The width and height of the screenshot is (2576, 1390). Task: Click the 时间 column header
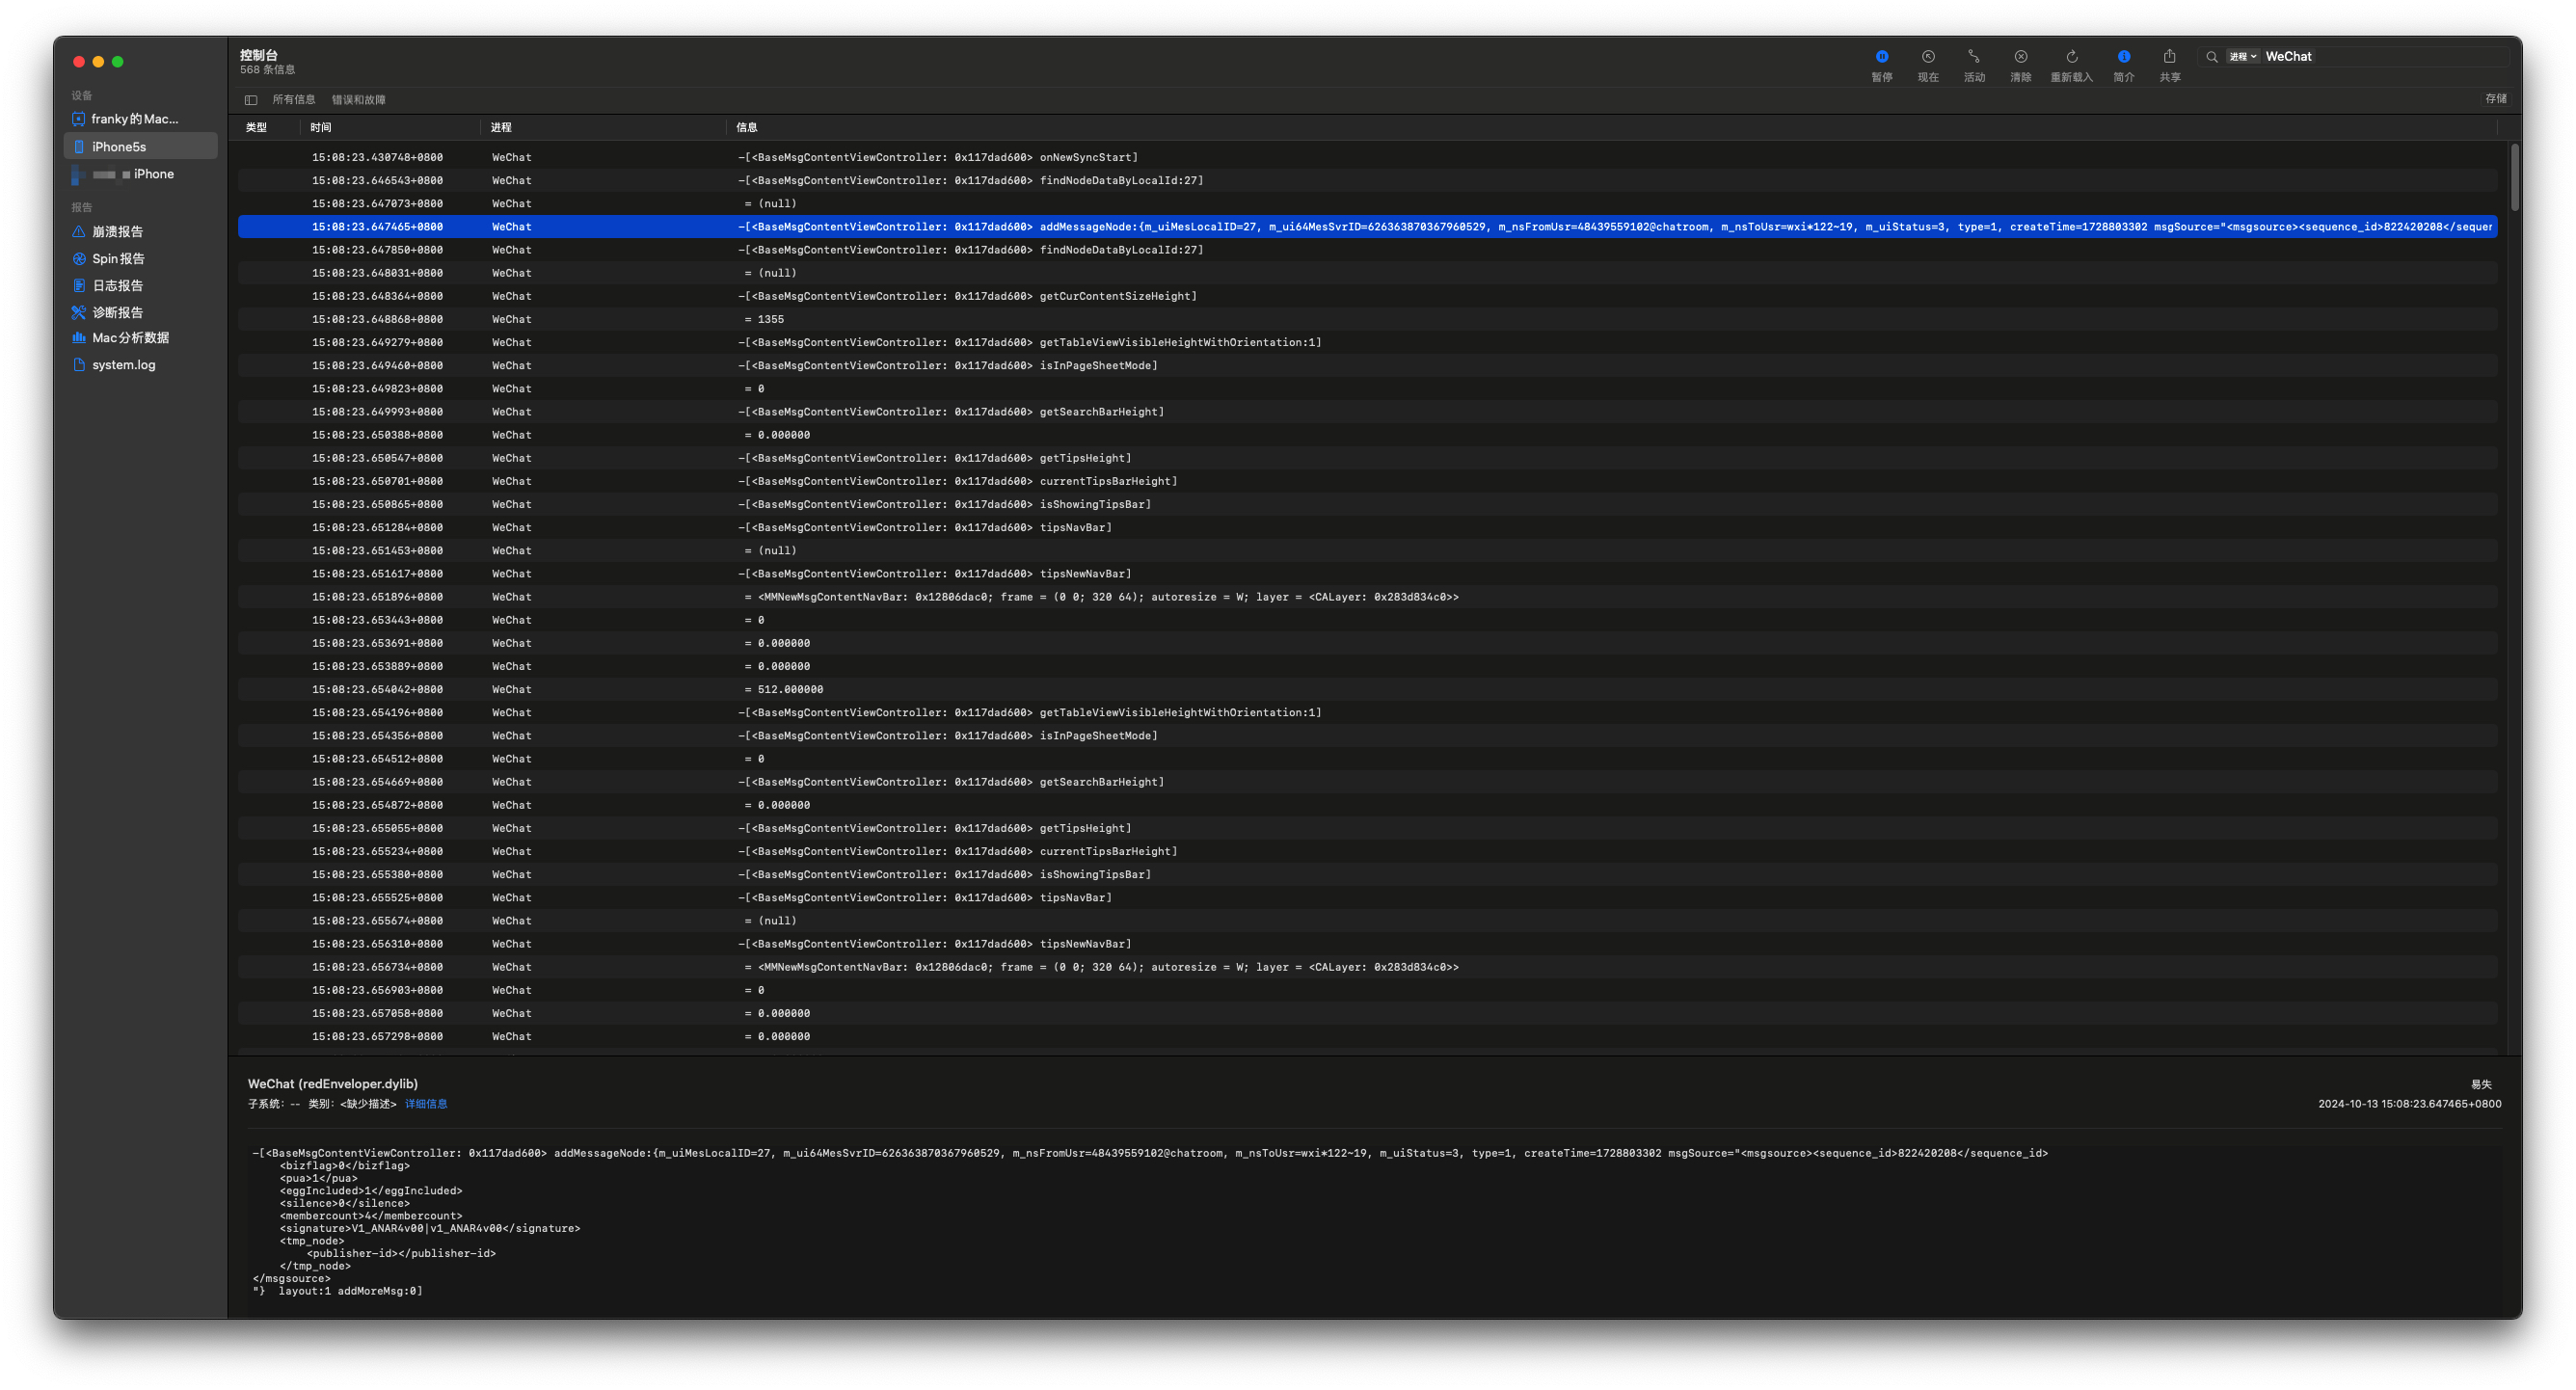pyautogui.click(x=321, y=128)
